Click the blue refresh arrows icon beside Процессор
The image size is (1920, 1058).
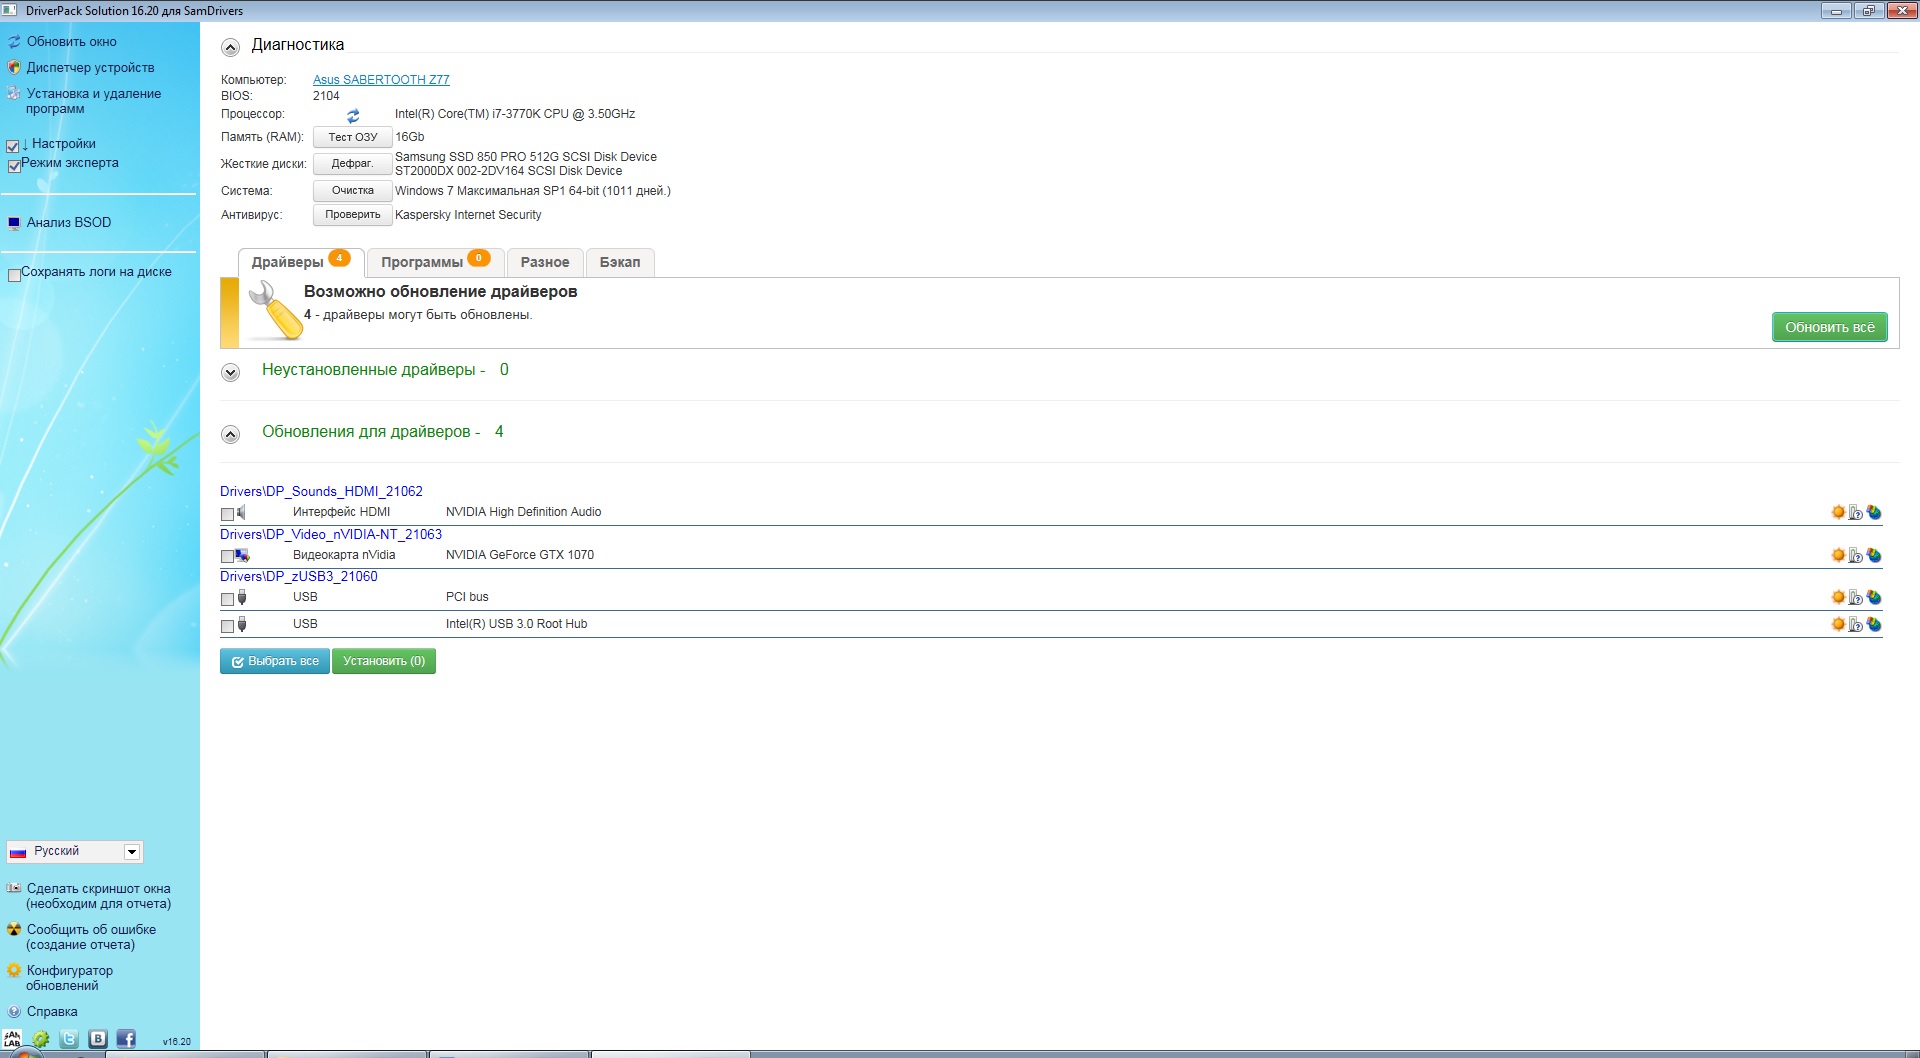tap(353, 116)
